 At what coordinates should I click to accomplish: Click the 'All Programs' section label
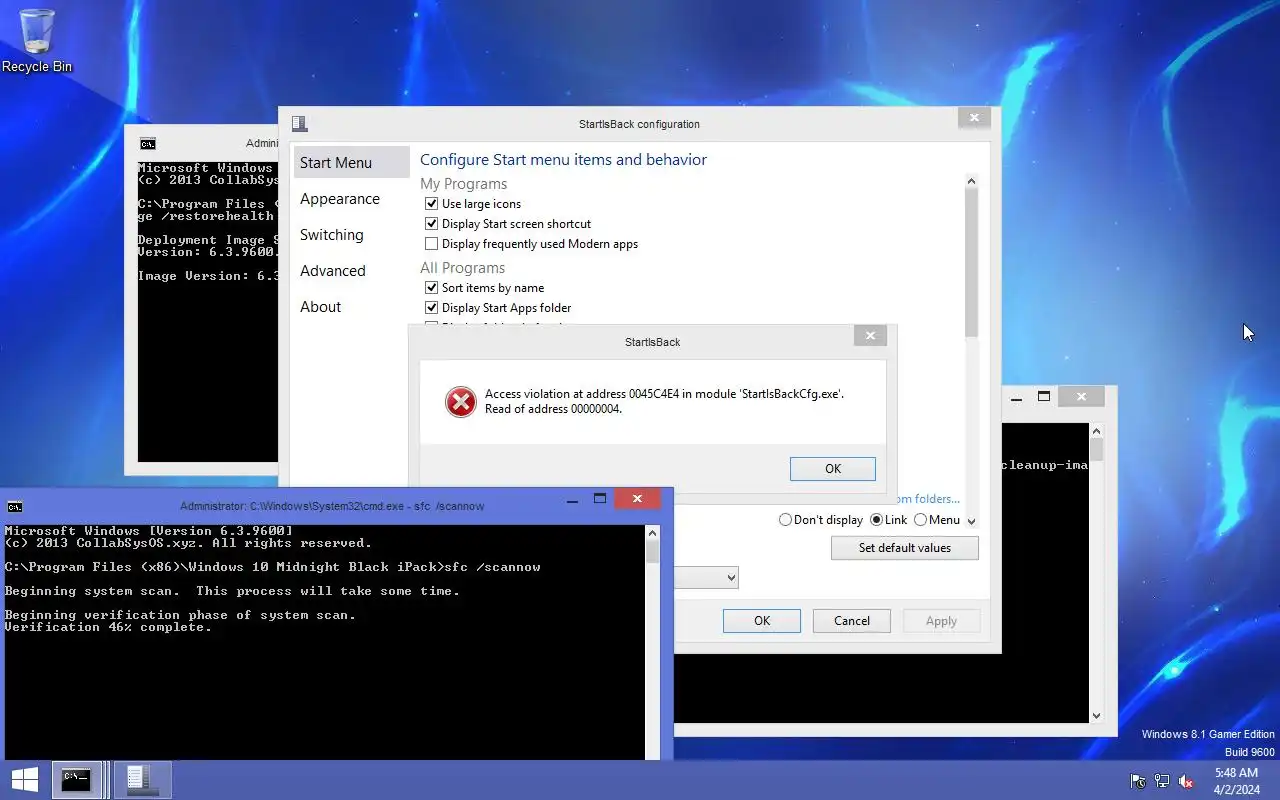[x=462, y=268]
